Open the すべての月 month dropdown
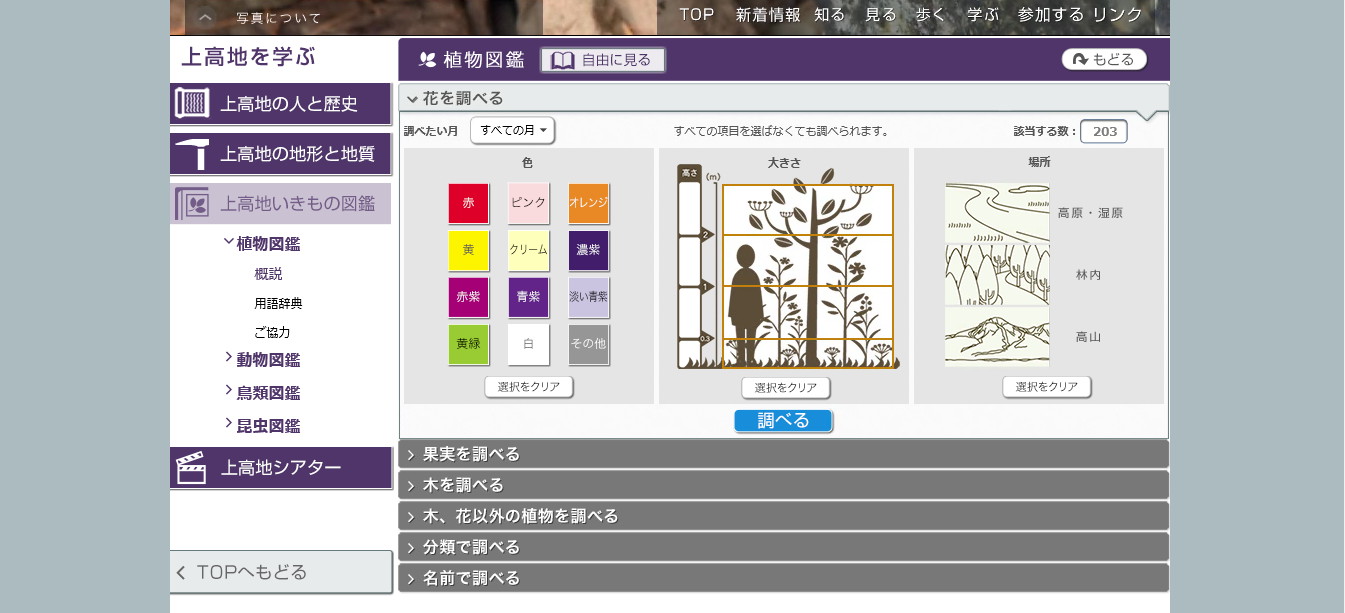Image resolution: width=1345 pixels, height=613 pixels. coord(512,130)
